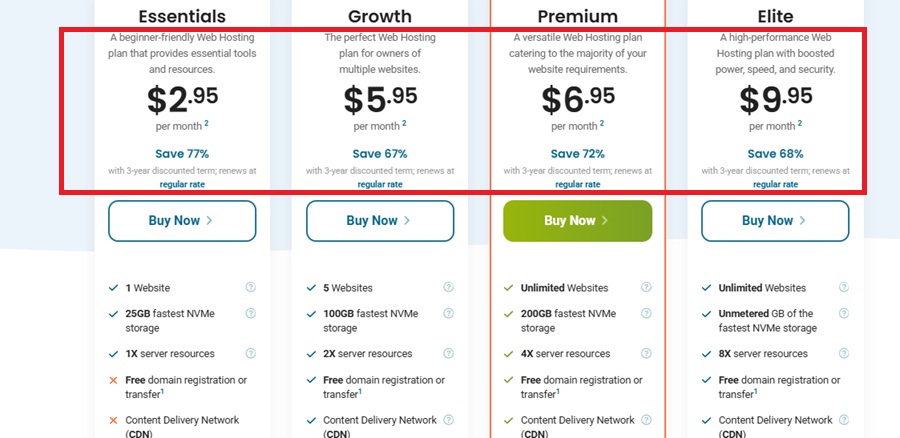Show info for 4X server resources

point(646,354)
